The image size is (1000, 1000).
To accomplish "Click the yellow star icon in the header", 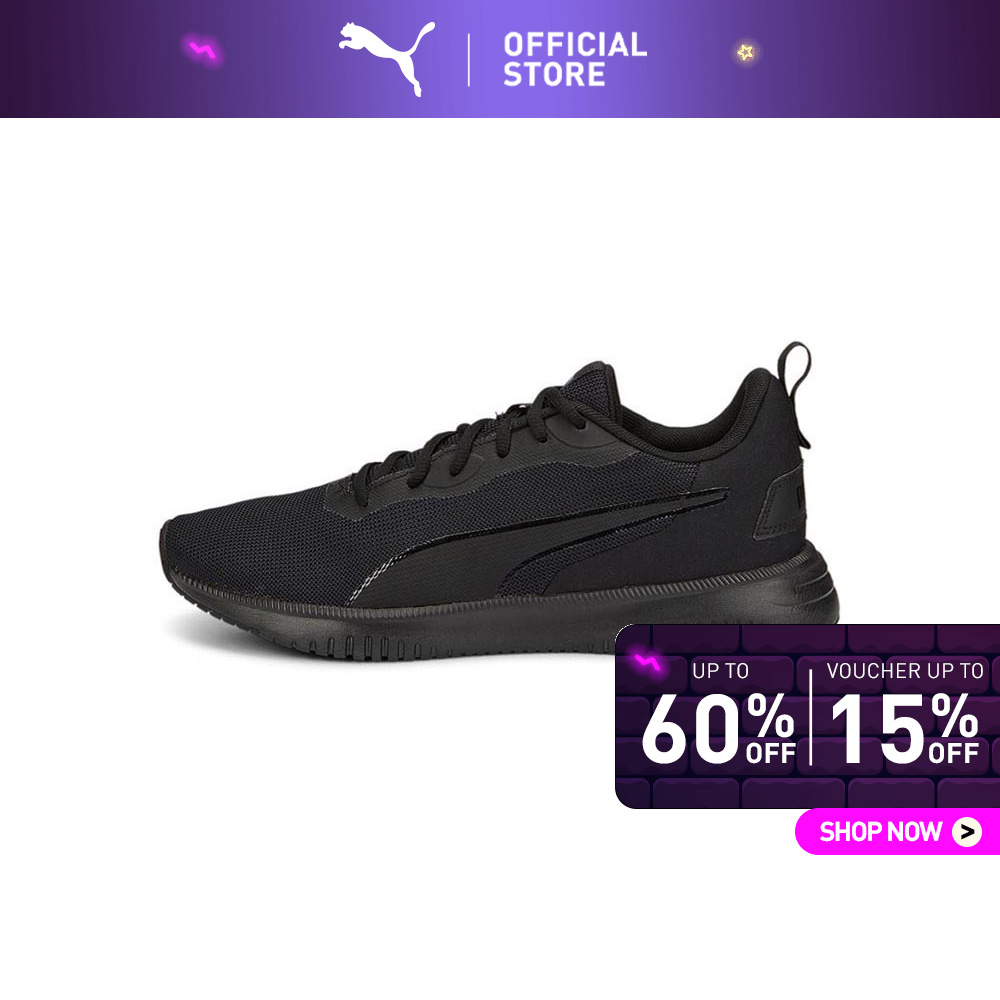I will (x=745, y=52).
